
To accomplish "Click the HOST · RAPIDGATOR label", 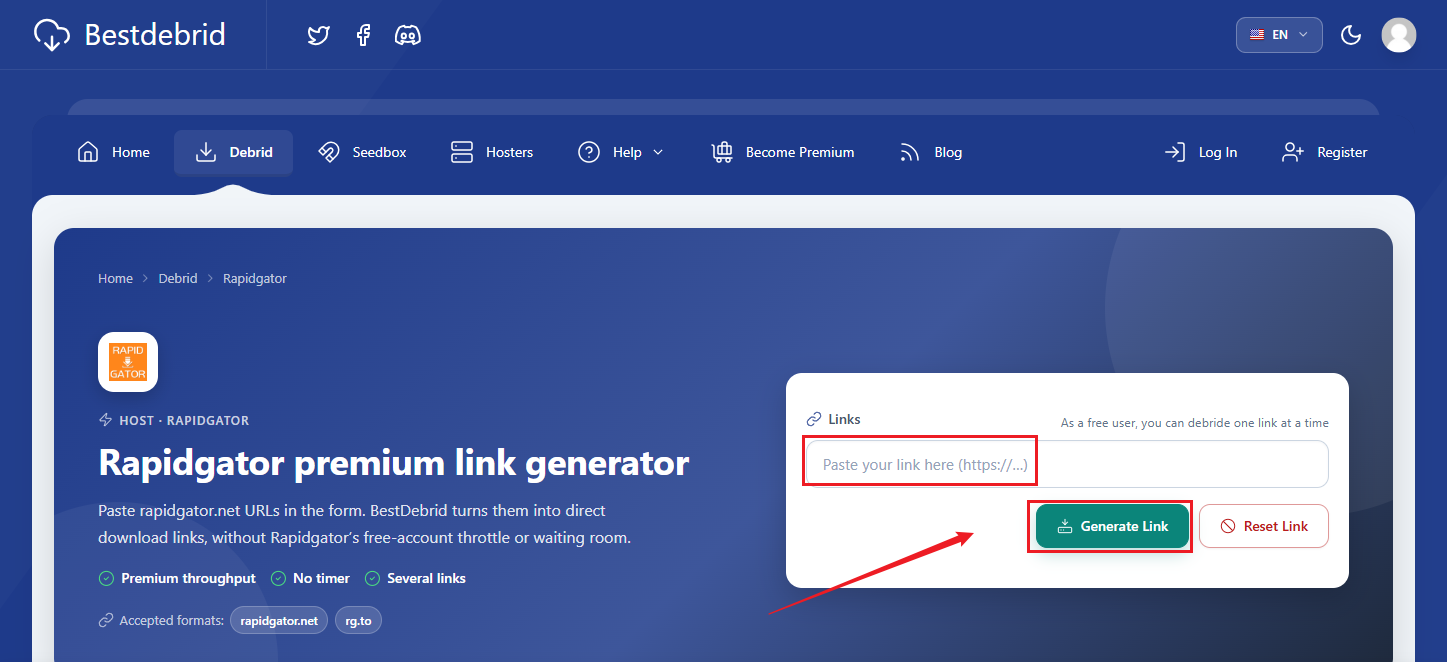I will tap(184, 421).
